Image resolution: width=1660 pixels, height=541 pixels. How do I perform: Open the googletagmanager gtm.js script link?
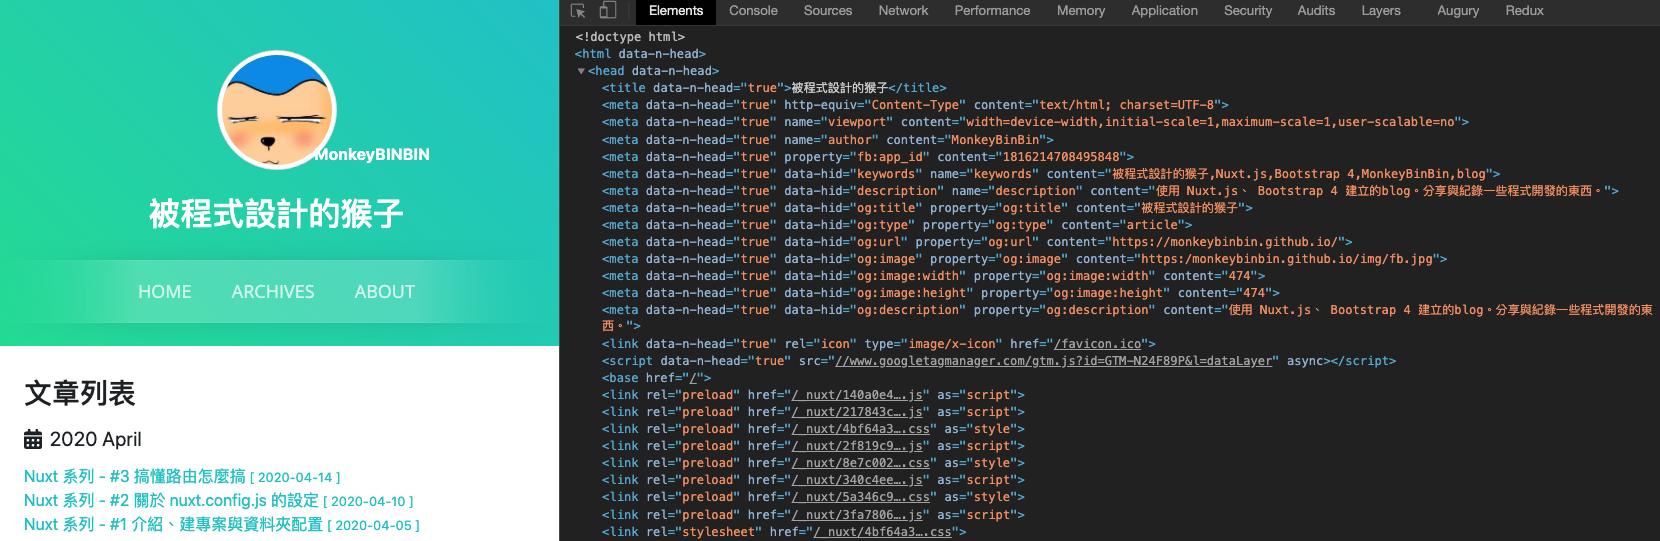[1053, 361]
